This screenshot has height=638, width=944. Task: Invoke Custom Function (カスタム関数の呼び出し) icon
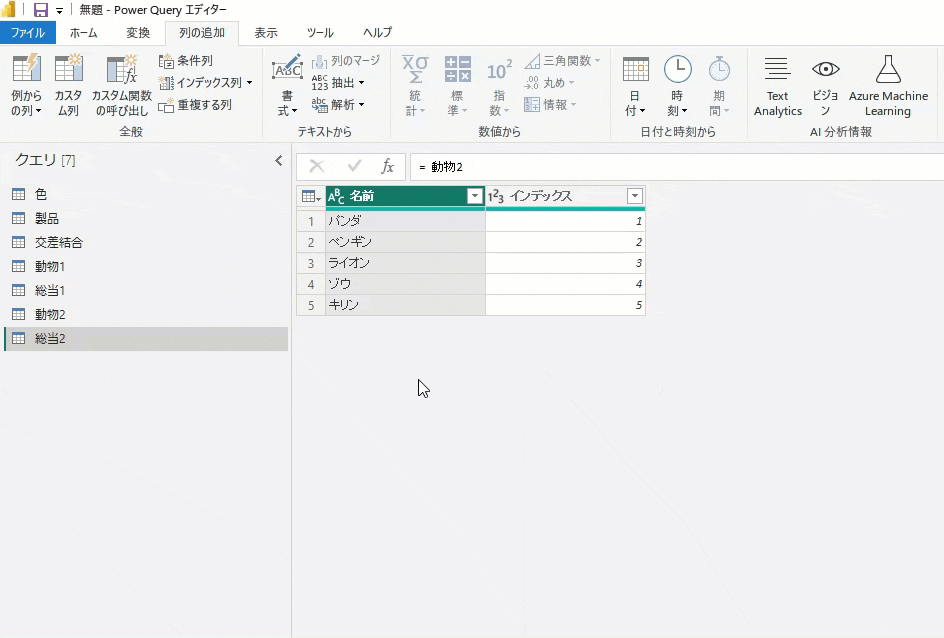click(x=122, y=69)
